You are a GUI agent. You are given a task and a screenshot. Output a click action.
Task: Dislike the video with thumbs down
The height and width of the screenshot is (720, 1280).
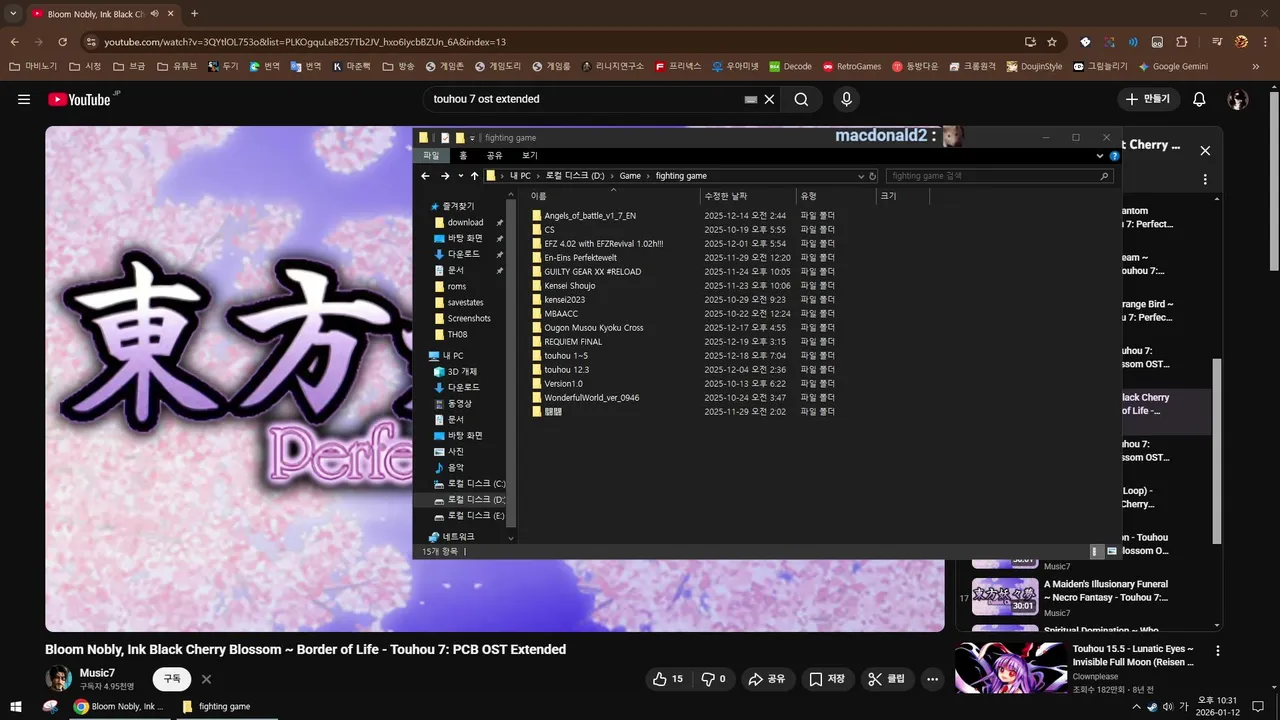714,679
